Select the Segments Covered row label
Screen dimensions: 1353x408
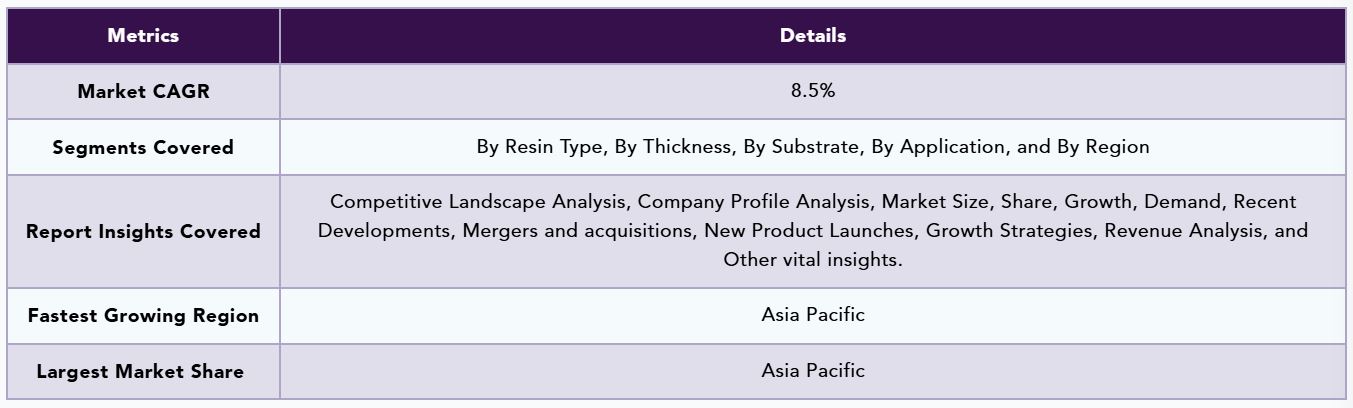tap(143, 147)
